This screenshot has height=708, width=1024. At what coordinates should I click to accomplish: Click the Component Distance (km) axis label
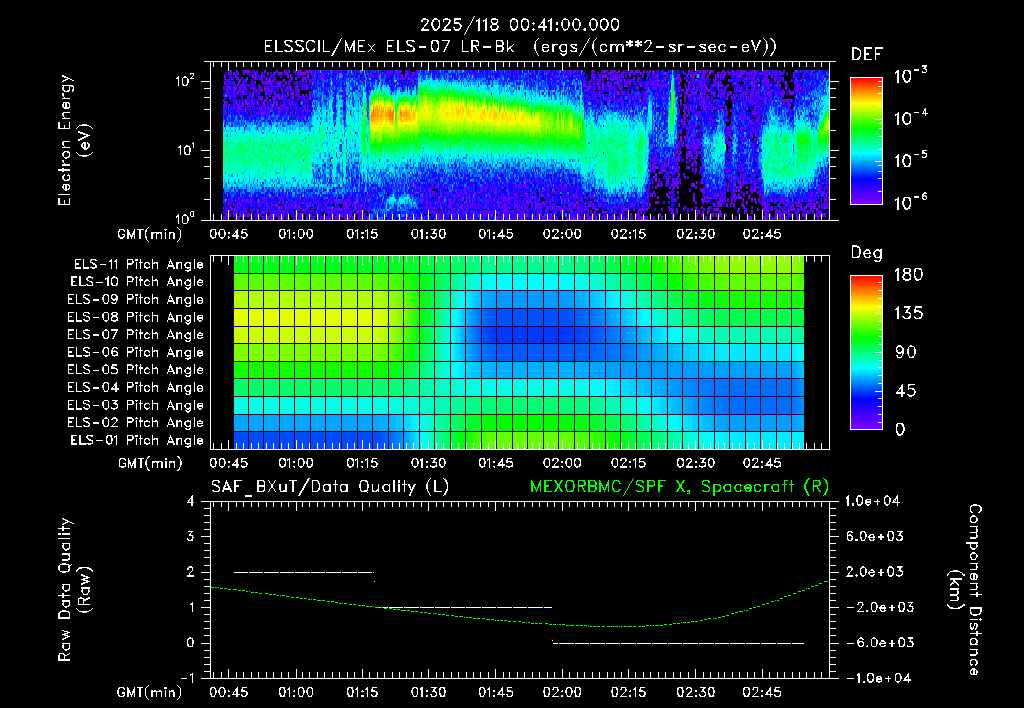click(x=965, y=590)
